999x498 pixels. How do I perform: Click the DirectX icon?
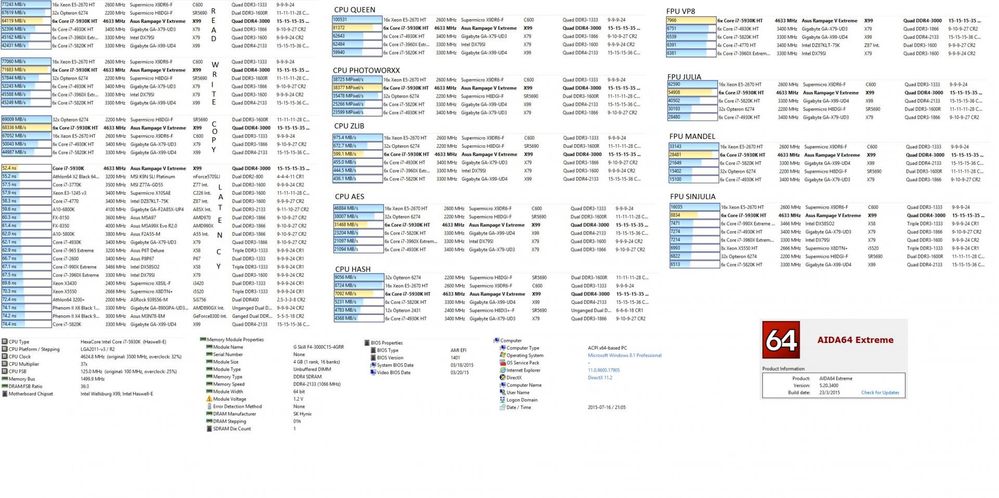pyautogui.click(x=503, y=378)
